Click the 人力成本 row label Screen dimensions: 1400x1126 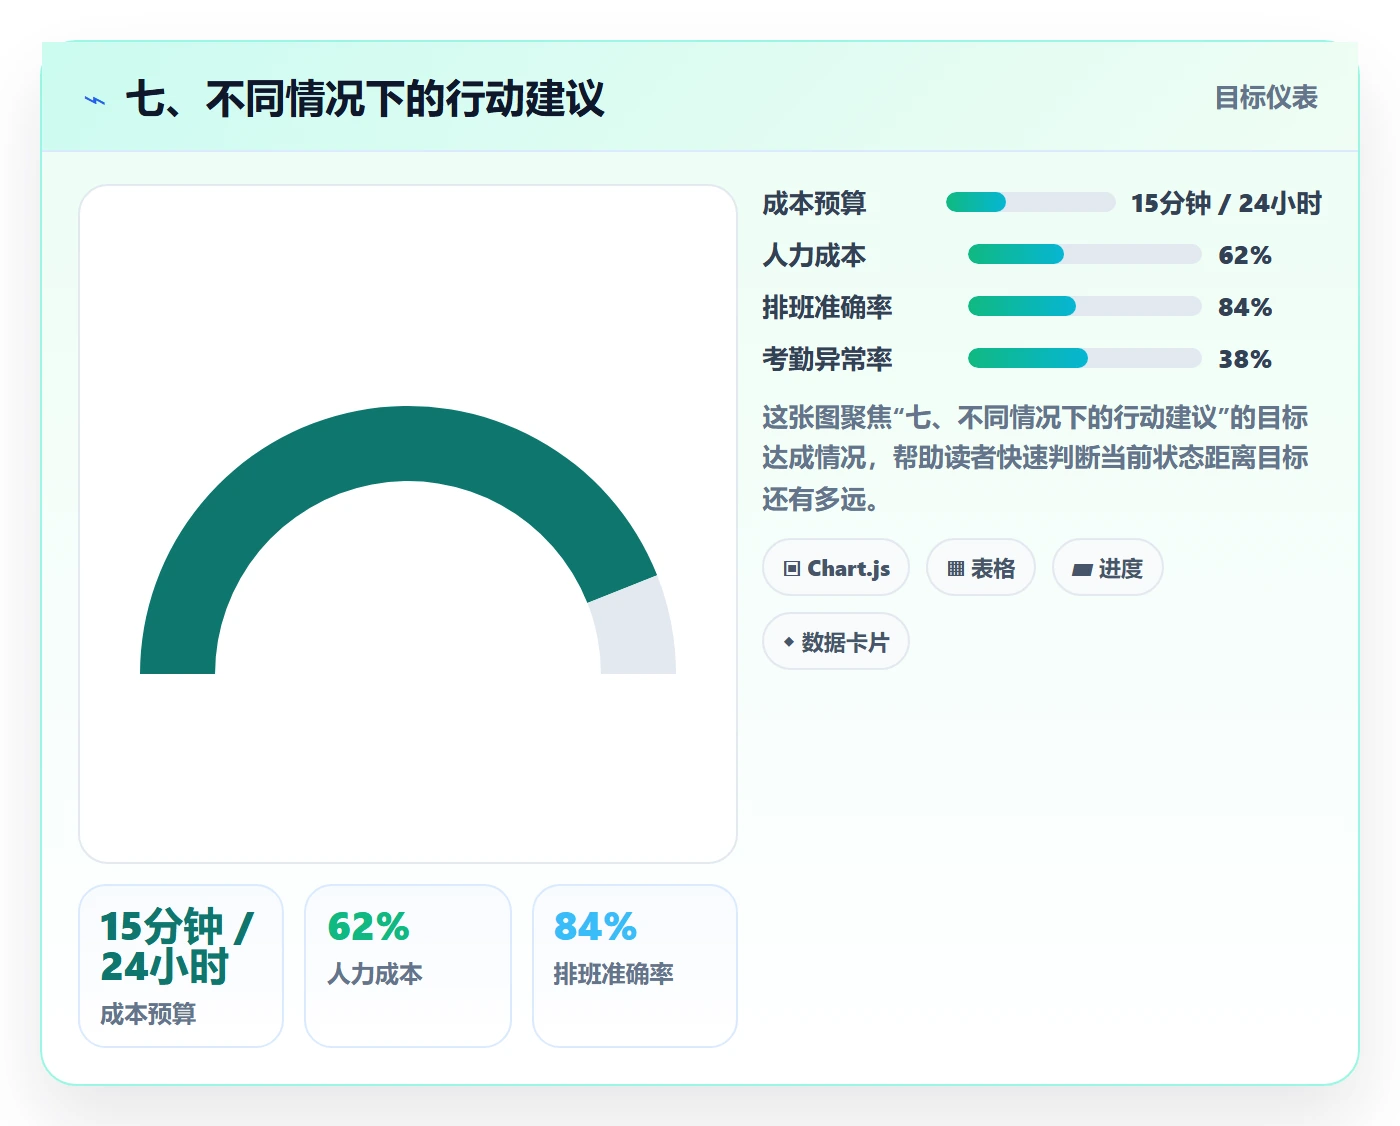coord(814,255)
